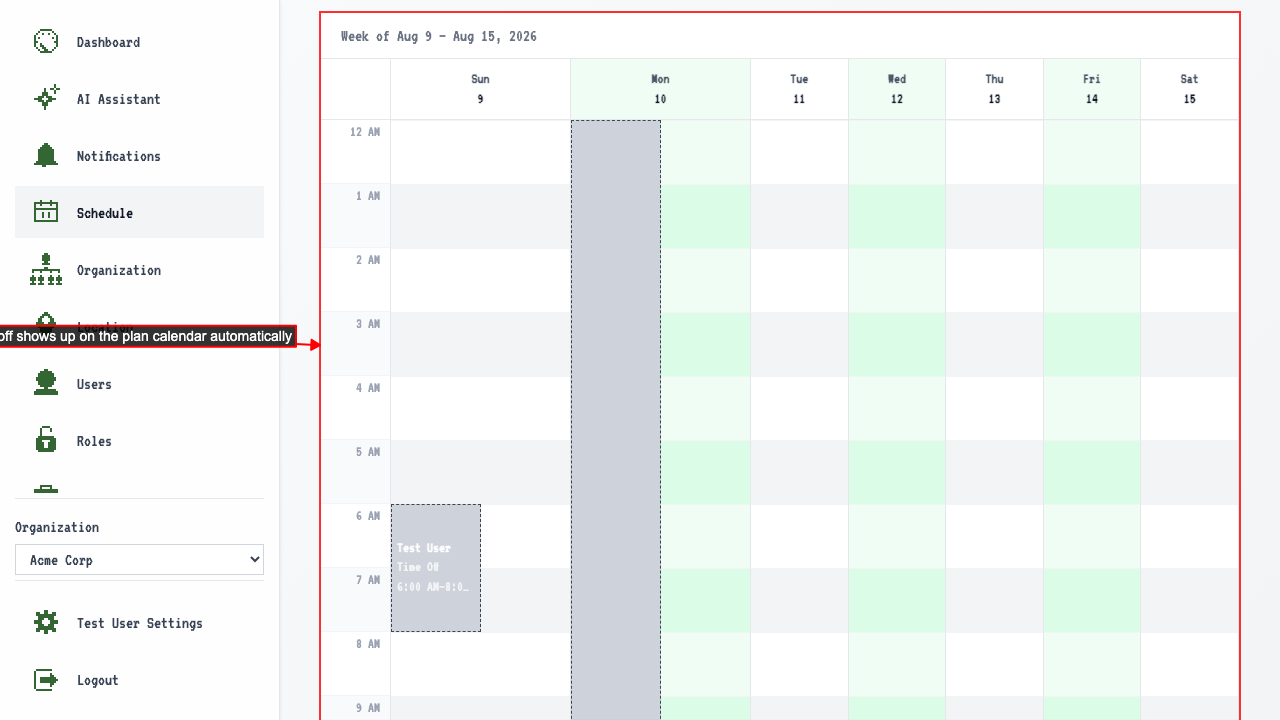1280x720 pixels.
Task: Click the Organization label above dropdown
Action: 57,527
